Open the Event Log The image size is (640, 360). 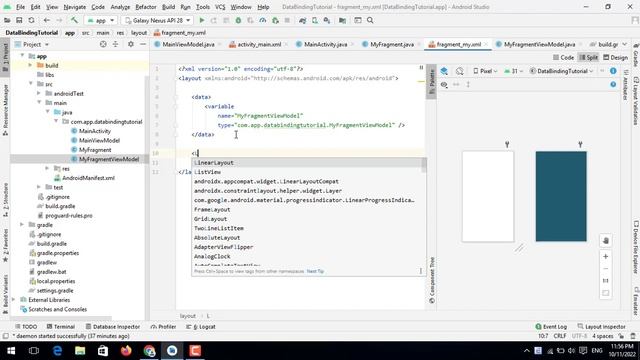point(551,327)
